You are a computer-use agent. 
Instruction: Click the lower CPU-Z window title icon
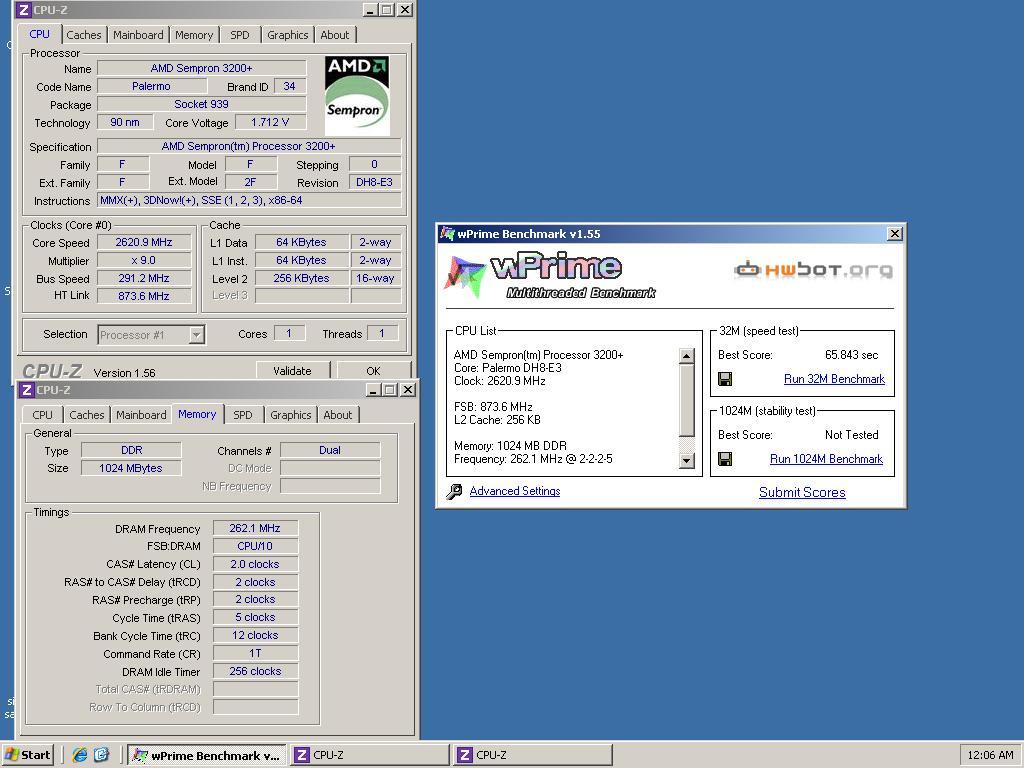tap(26, 390)
